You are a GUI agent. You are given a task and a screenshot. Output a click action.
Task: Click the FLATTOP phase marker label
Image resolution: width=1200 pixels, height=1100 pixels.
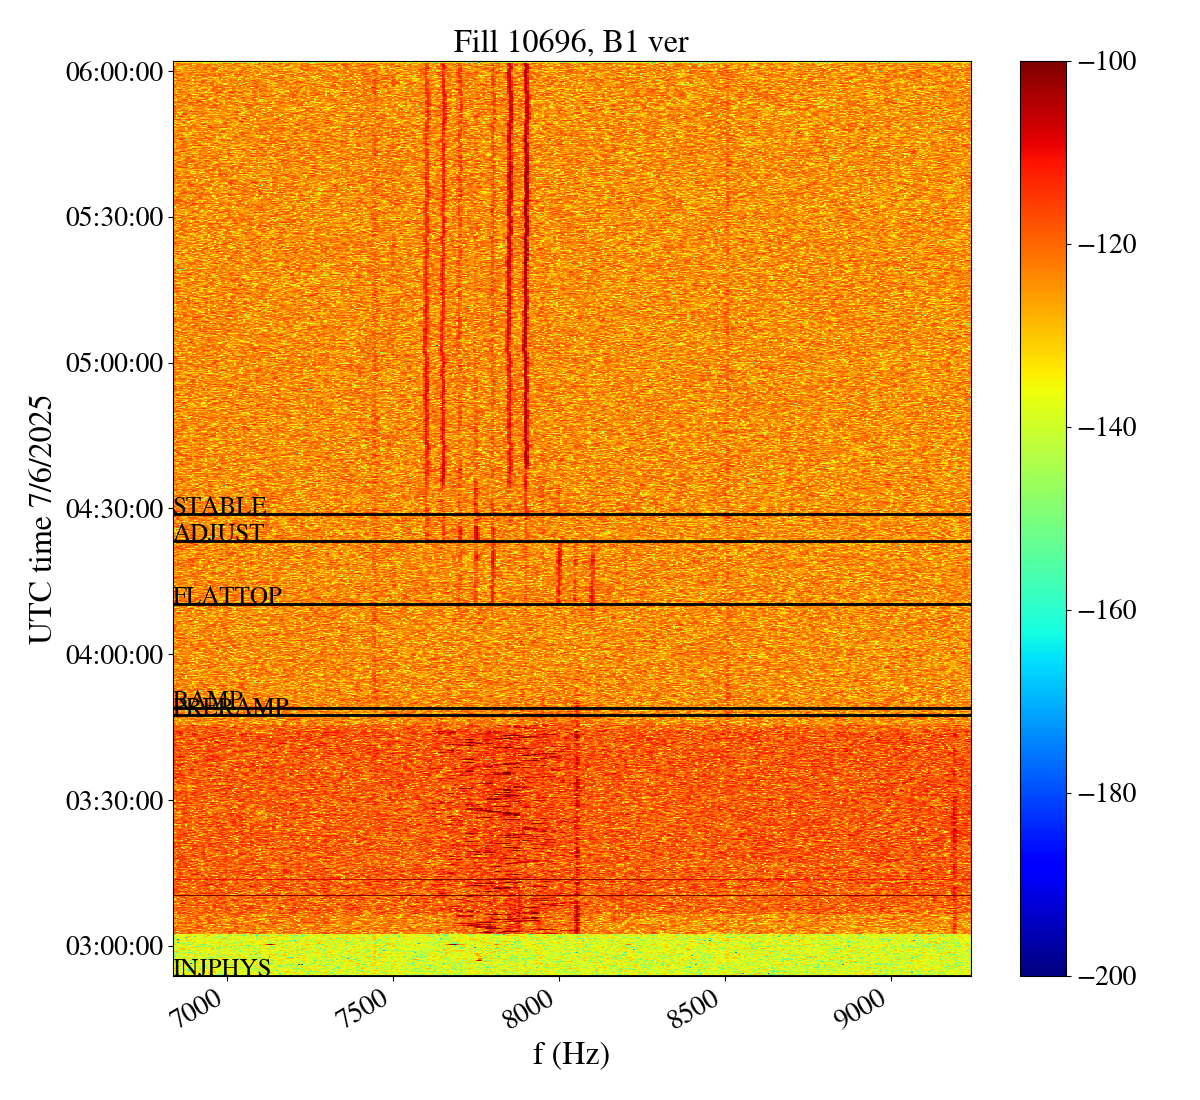pos(228,596)
